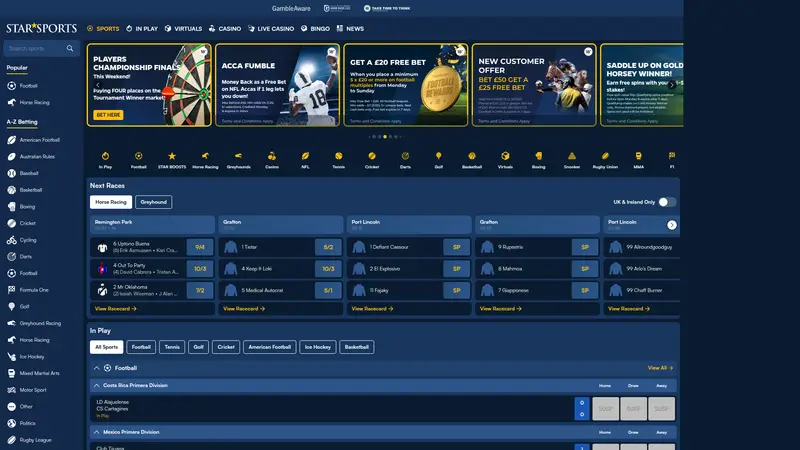Open the In Play top menu
This screenshot has width=800, height=450.
[142, 29]
